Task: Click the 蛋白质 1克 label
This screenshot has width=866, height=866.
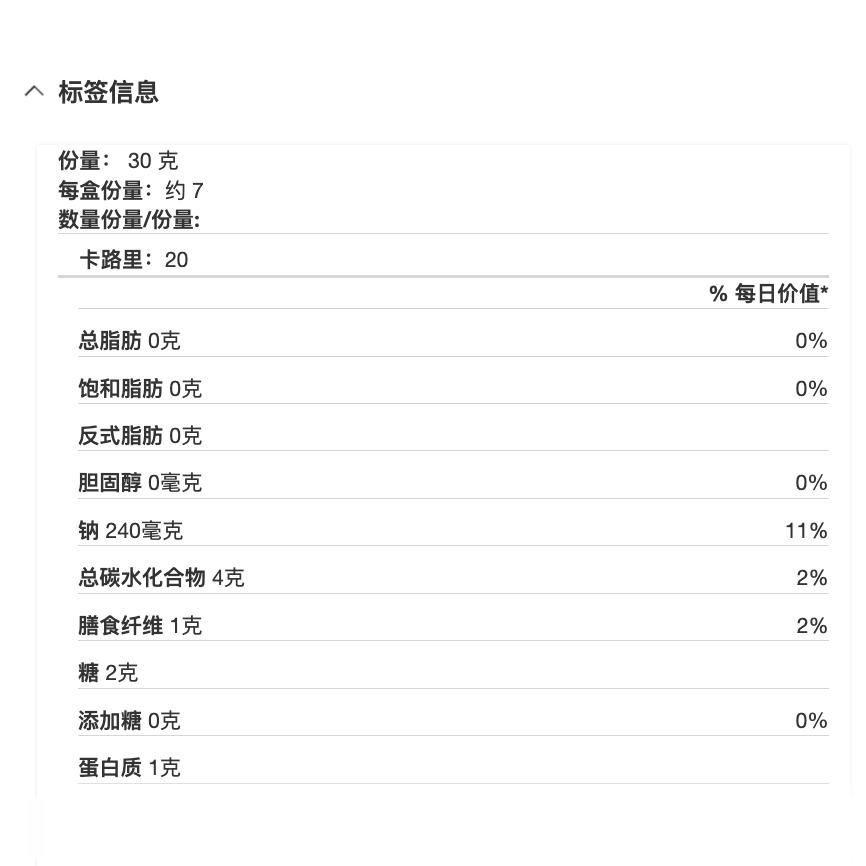Action: point(129,768)
